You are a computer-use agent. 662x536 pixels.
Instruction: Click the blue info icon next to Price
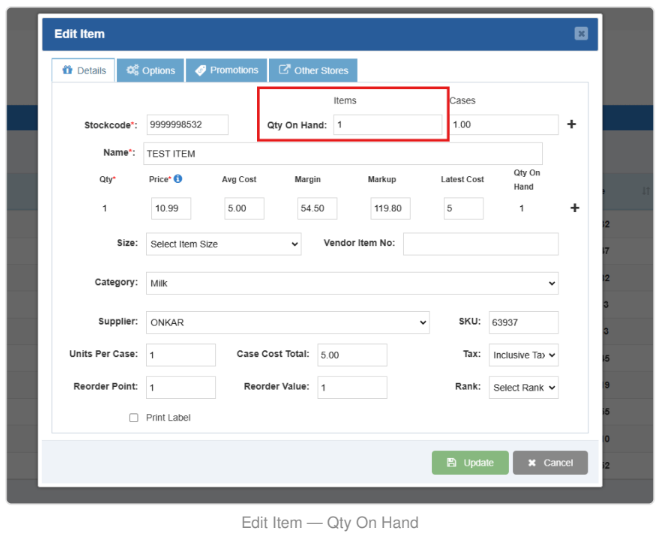pyautogui.click(x=178, y=179)
